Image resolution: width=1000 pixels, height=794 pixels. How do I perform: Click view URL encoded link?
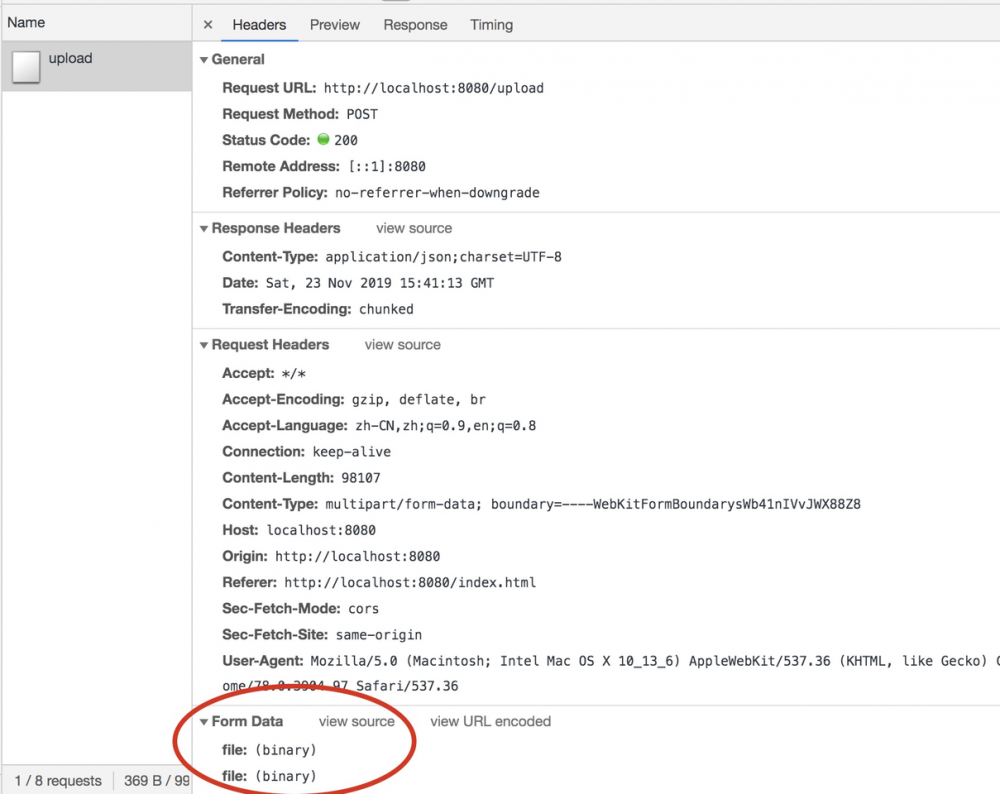click(x=490, y=721)
